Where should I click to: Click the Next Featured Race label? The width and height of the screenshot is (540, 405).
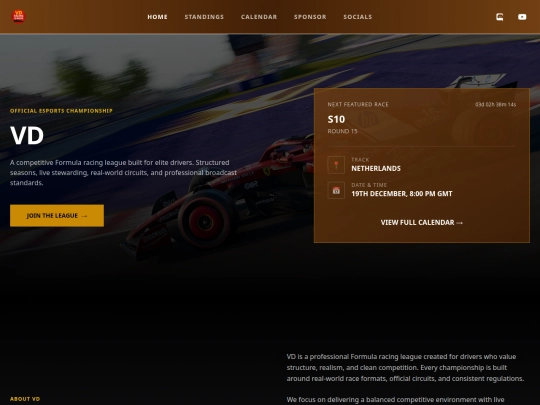click(x=358, y=104)
